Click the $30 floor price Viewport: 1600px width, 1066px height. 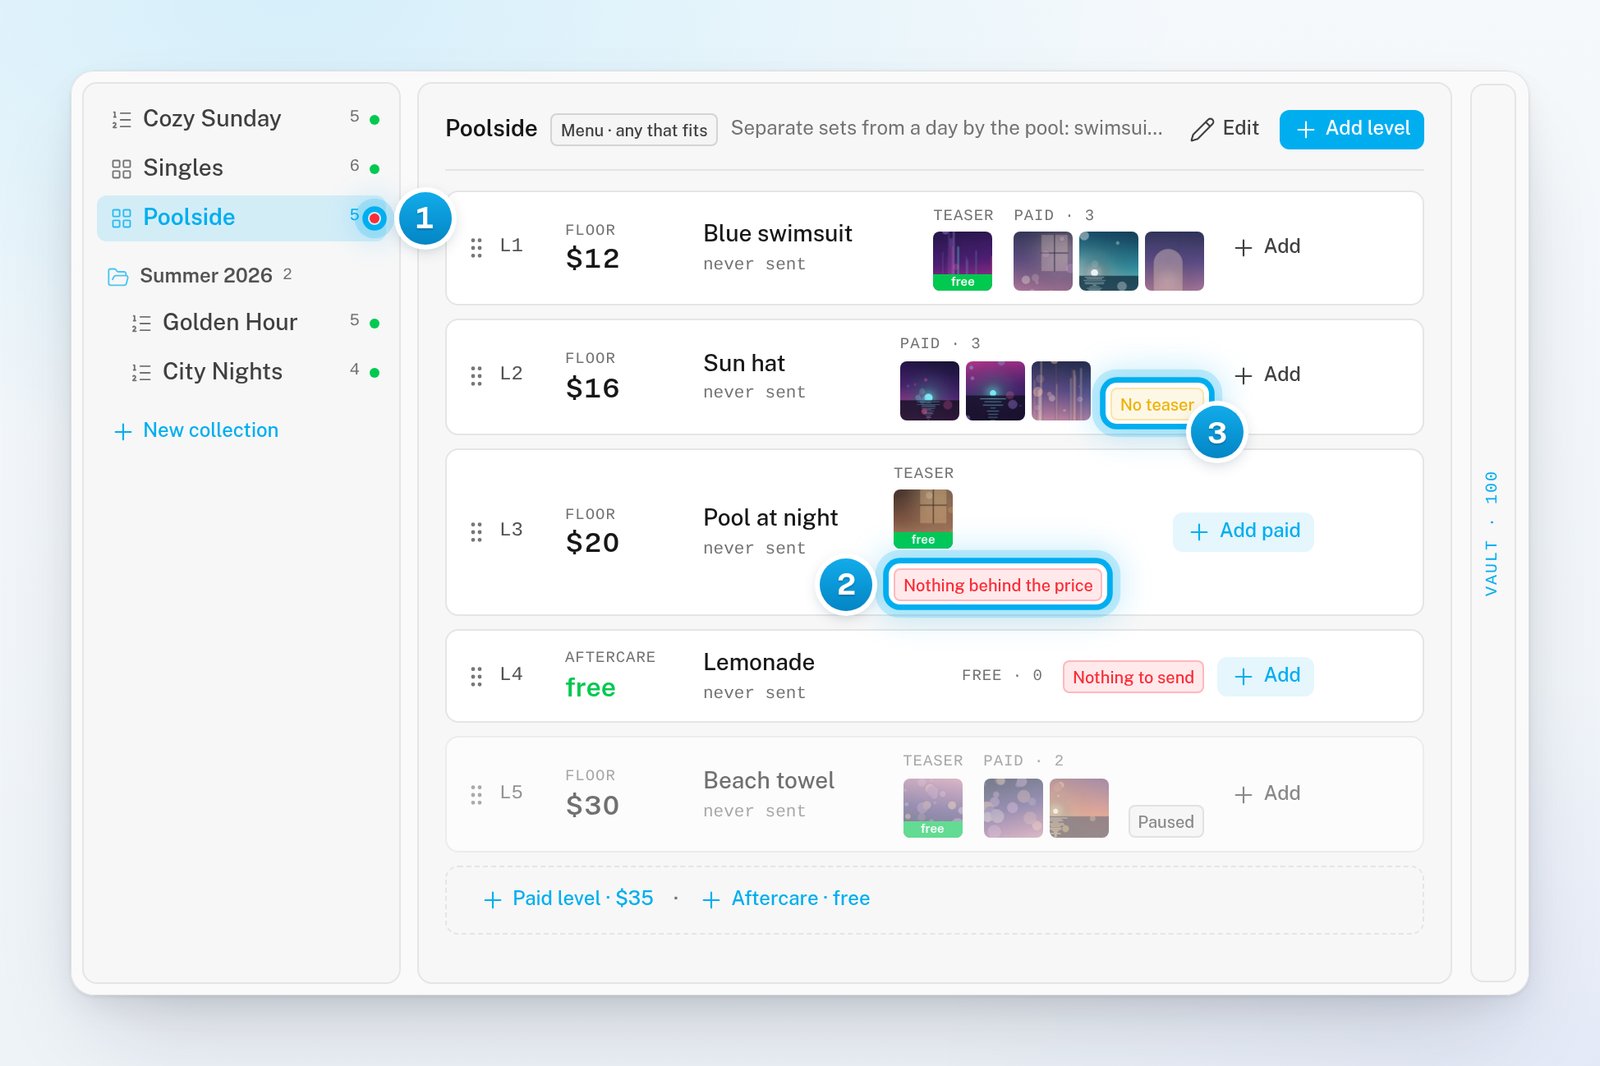pyautogui.click(x=592, y=805)
